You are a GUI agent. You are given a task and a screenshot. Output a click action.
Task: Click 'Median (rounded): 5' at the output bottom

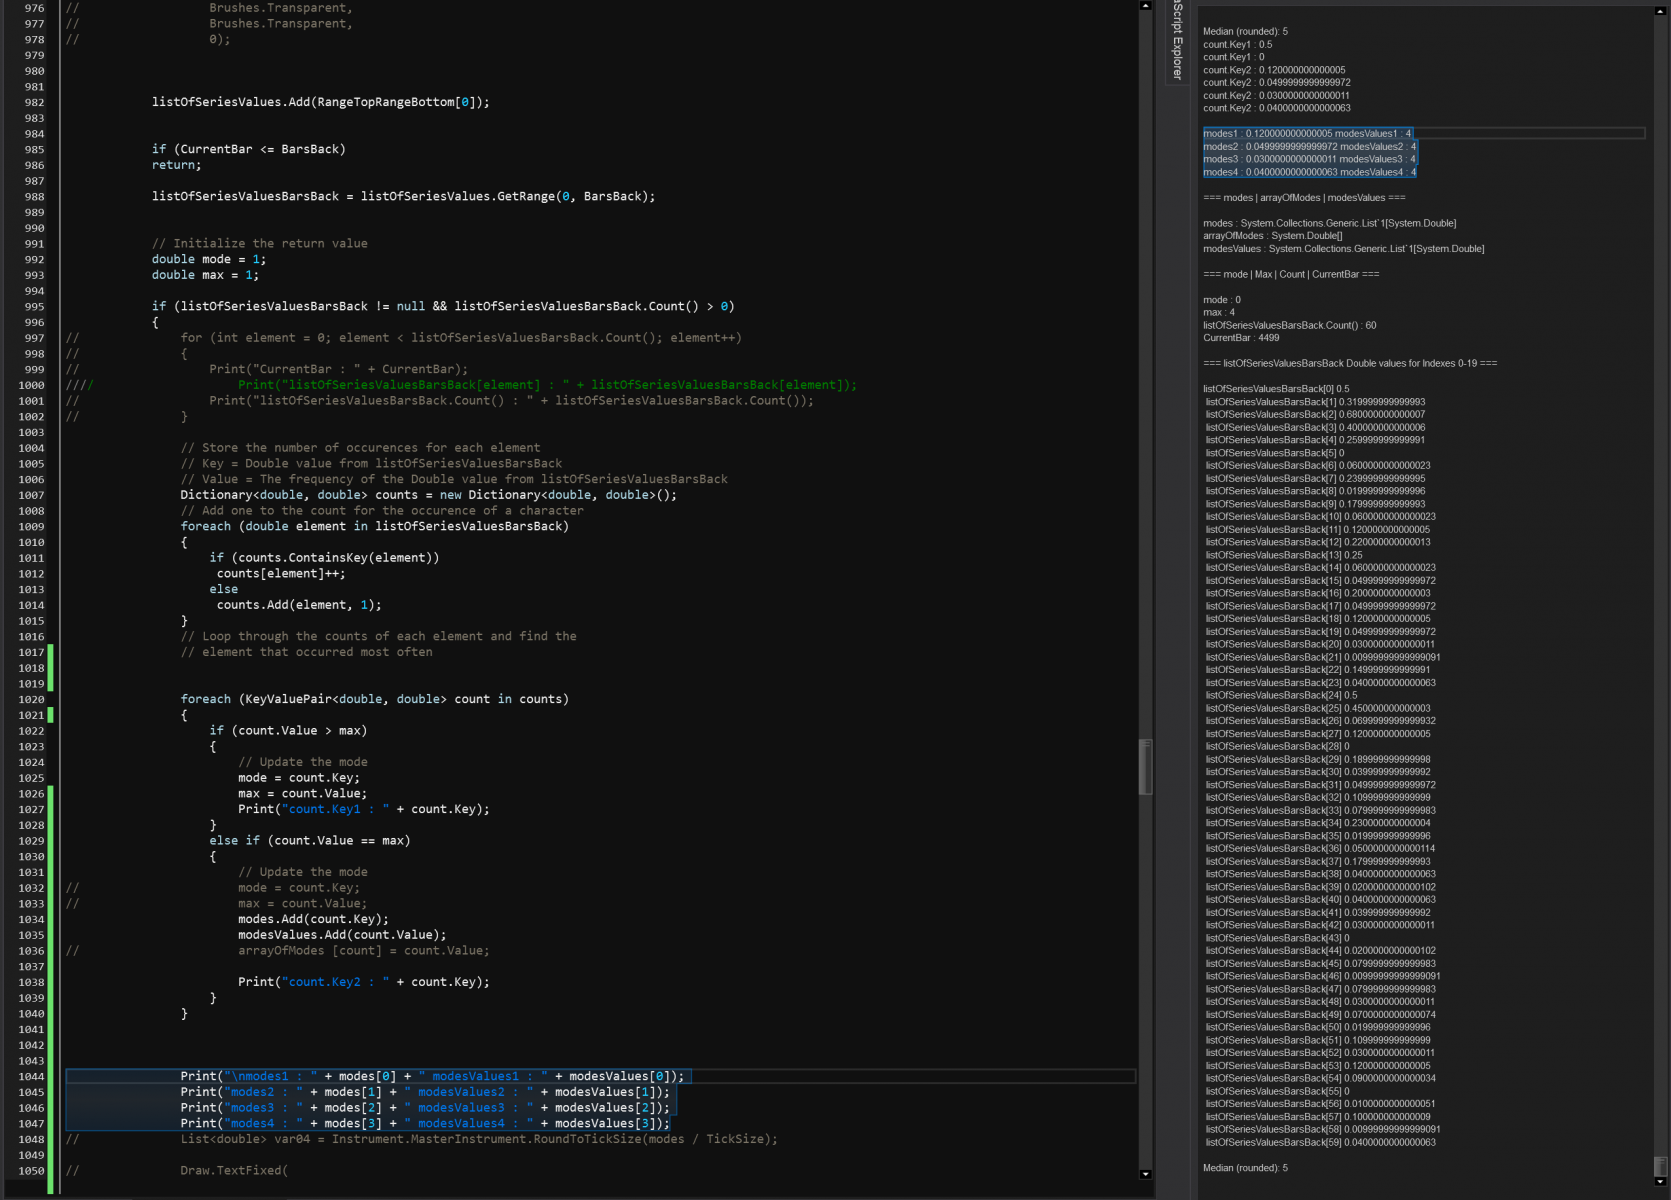click(1245, 1168)
